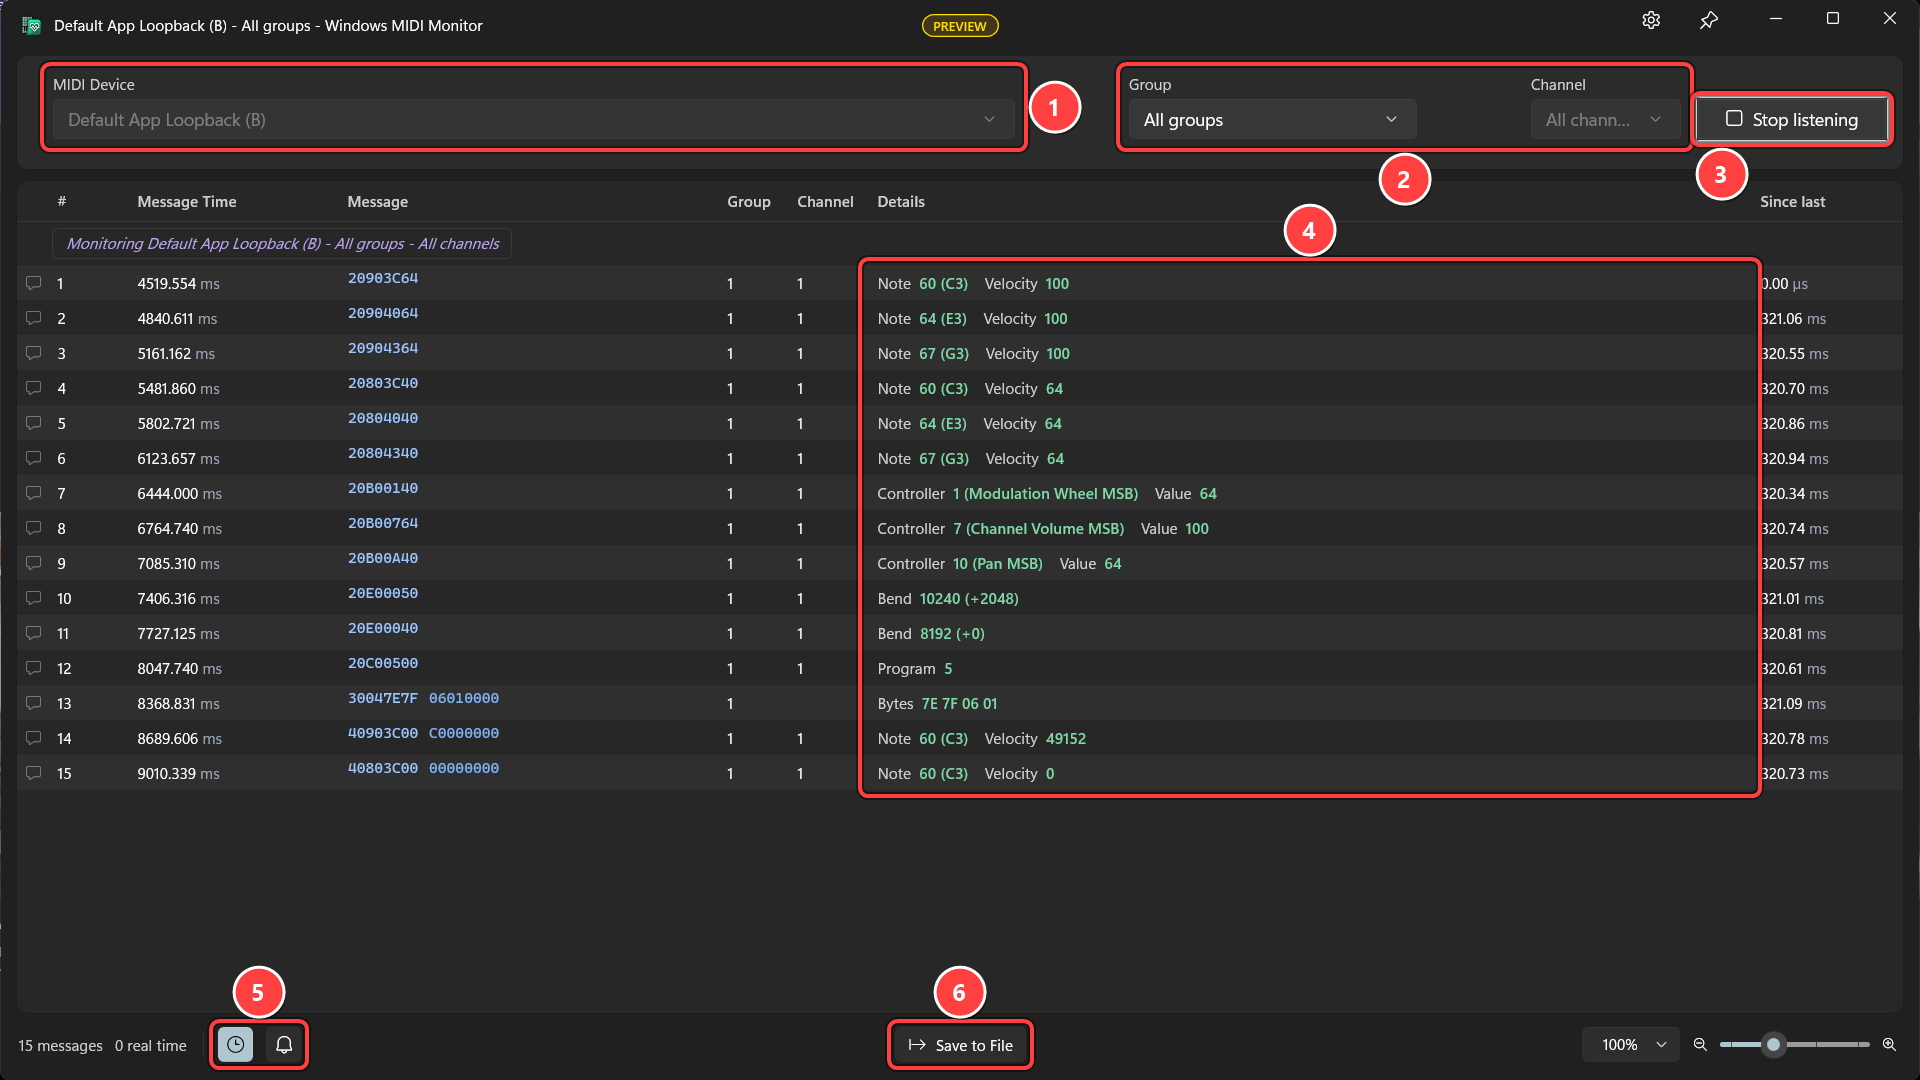Open the 100% zoom level dropdown

[x=1632, y=1045]
